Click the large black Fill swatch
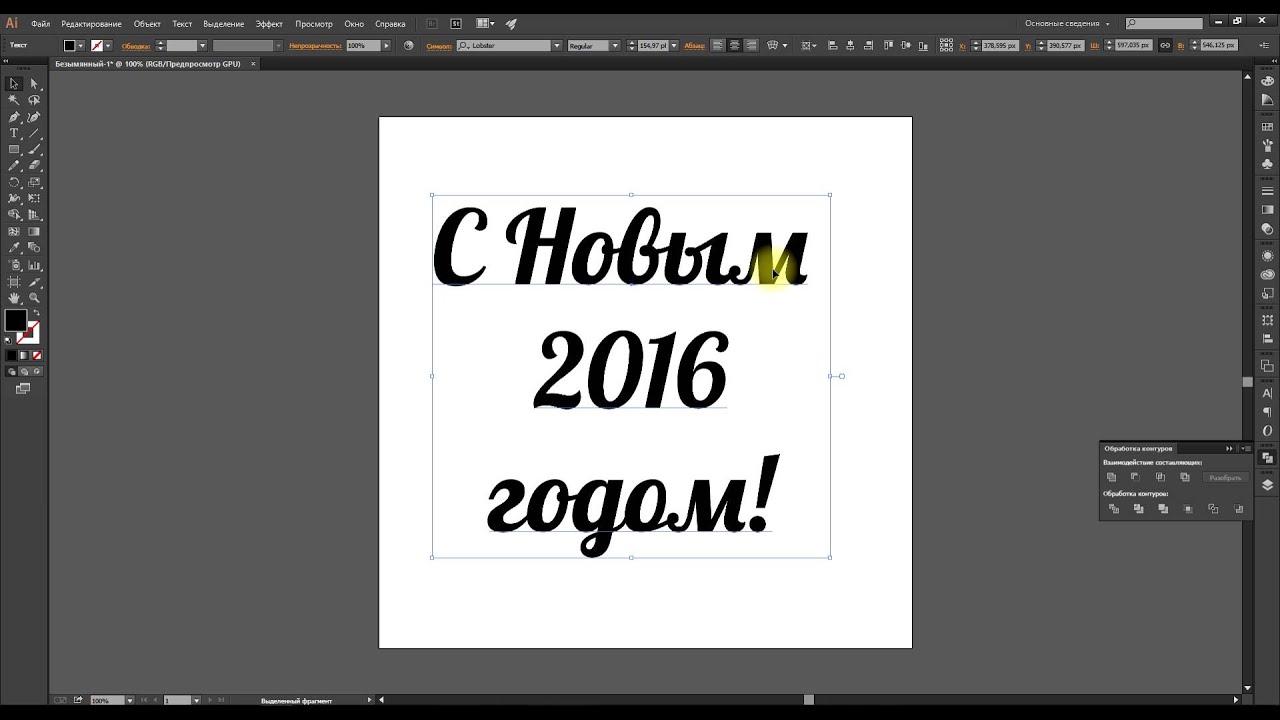This screenshot has height=720, width=1280. pos(15,320)
